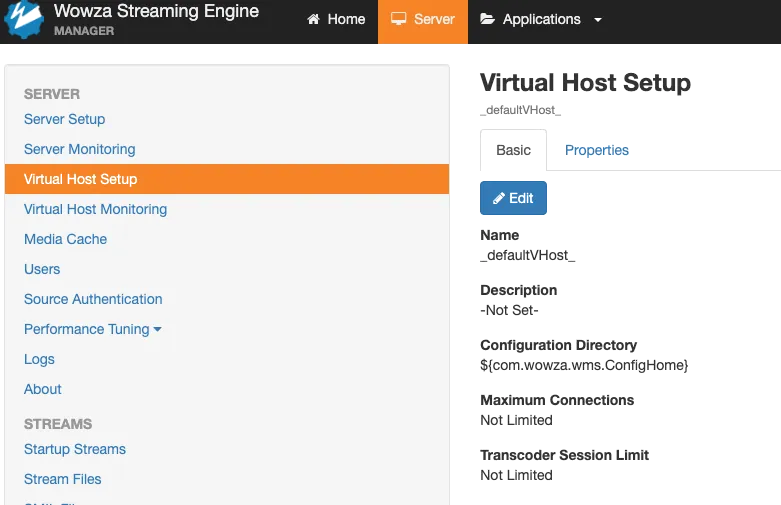Expand the Applications dropdown chevron
Image resolution: width=781 pixels, height=505 pixels.
[x=598, y=20]
